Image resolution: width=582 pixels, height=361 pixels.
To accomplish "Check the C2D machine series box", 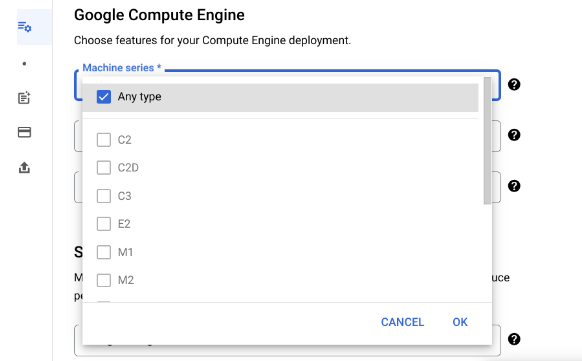I will pos(104,168).
